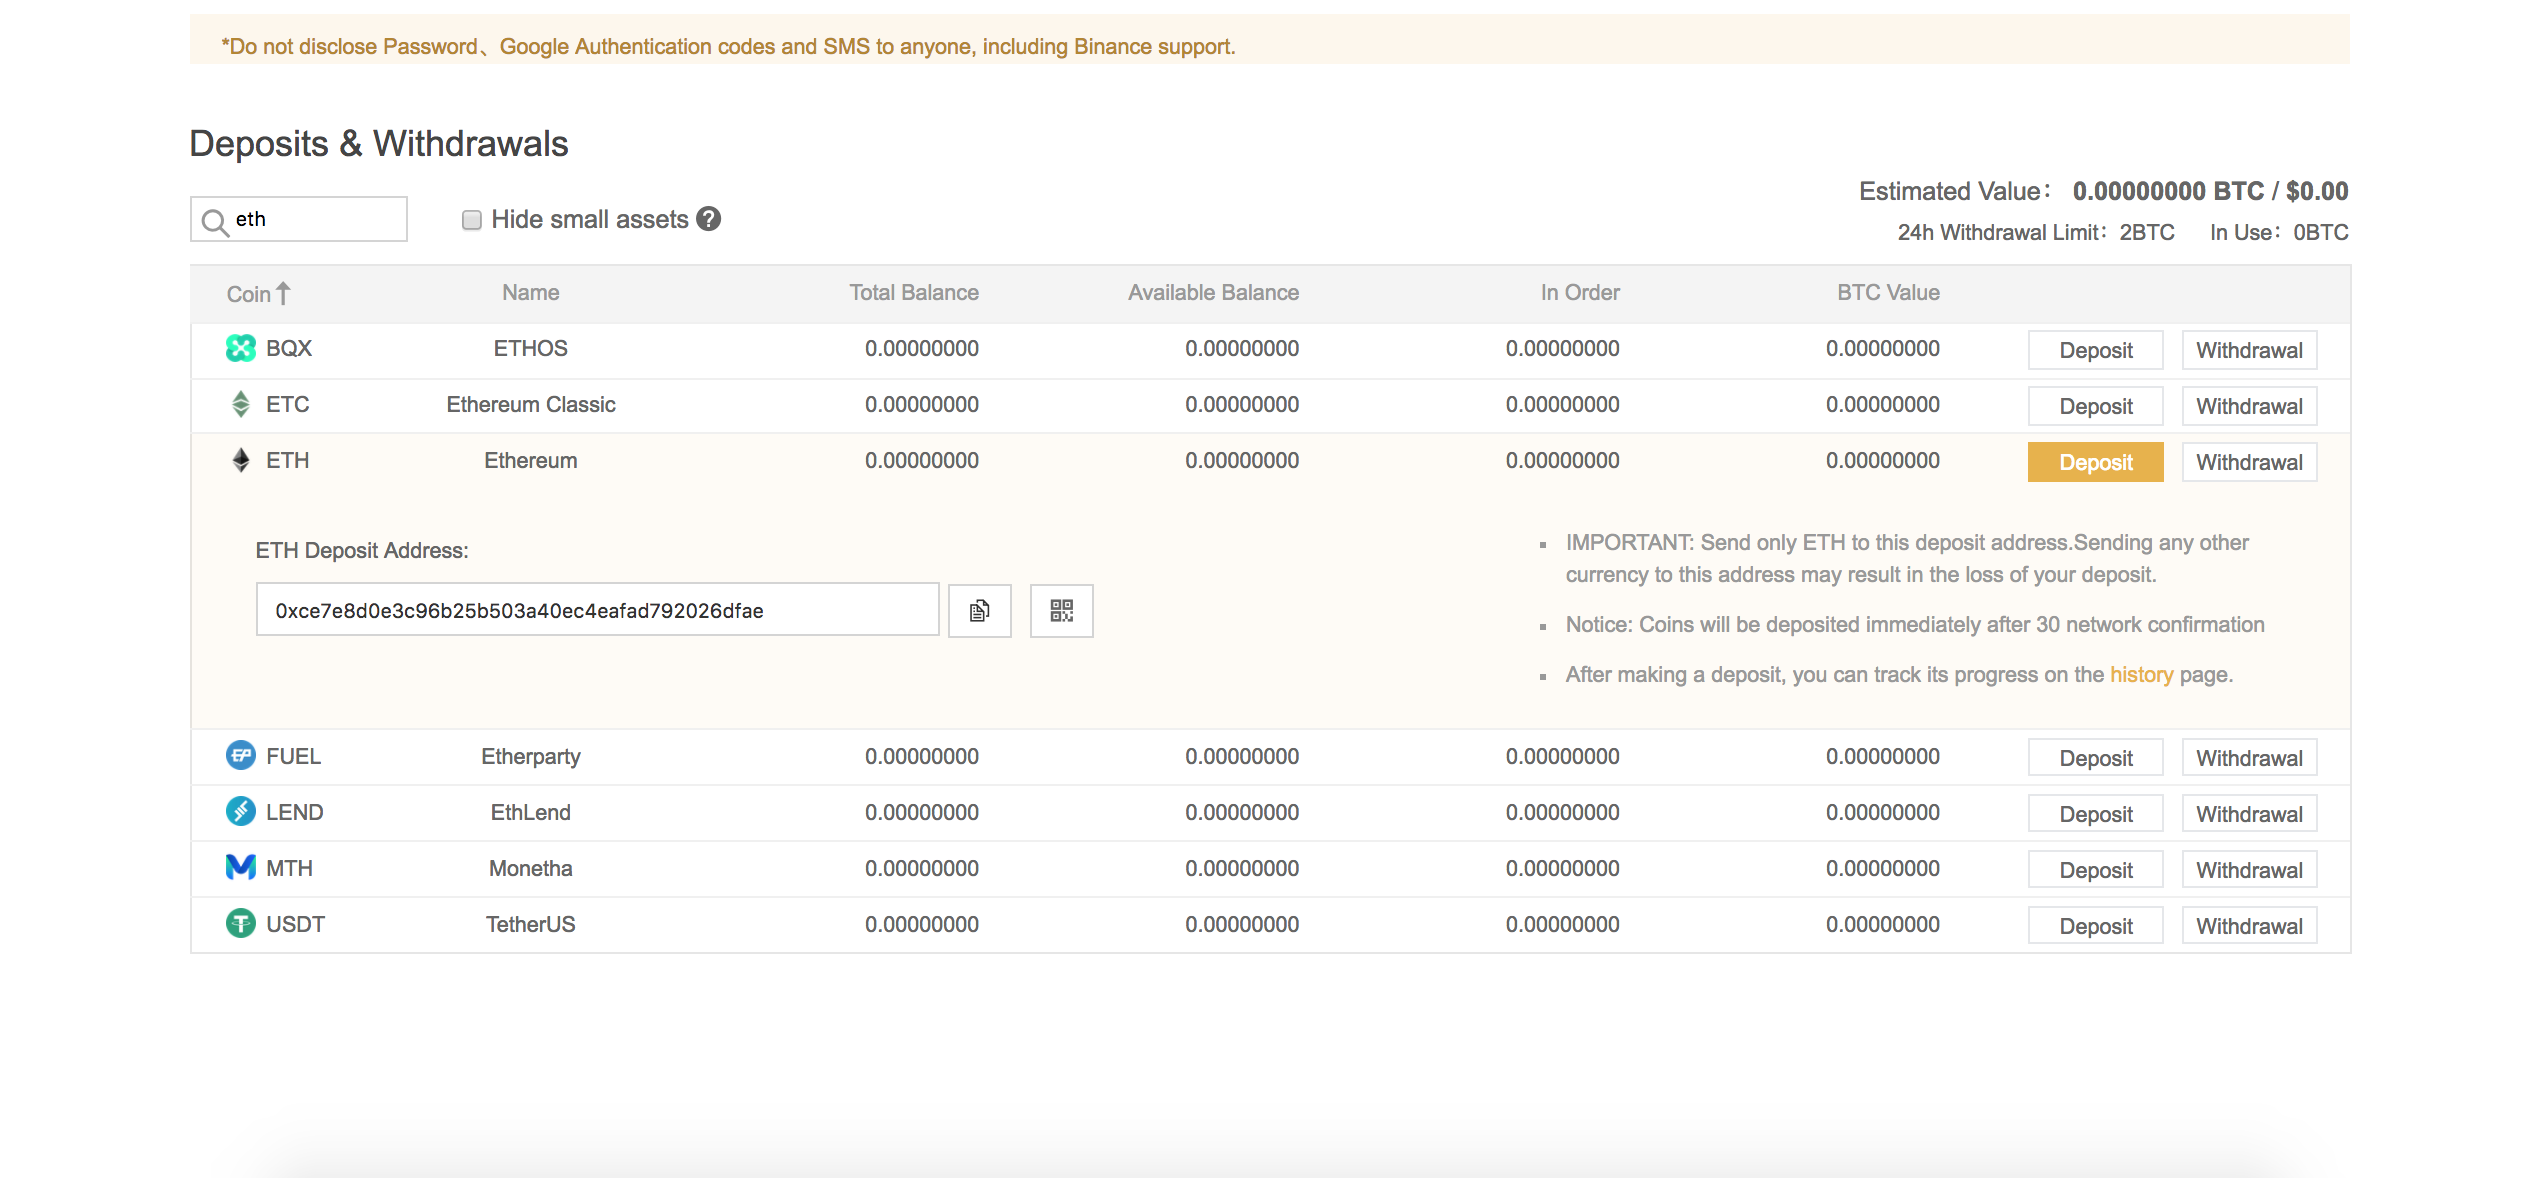Open ETH Withdrawal

pos(2250,462)
